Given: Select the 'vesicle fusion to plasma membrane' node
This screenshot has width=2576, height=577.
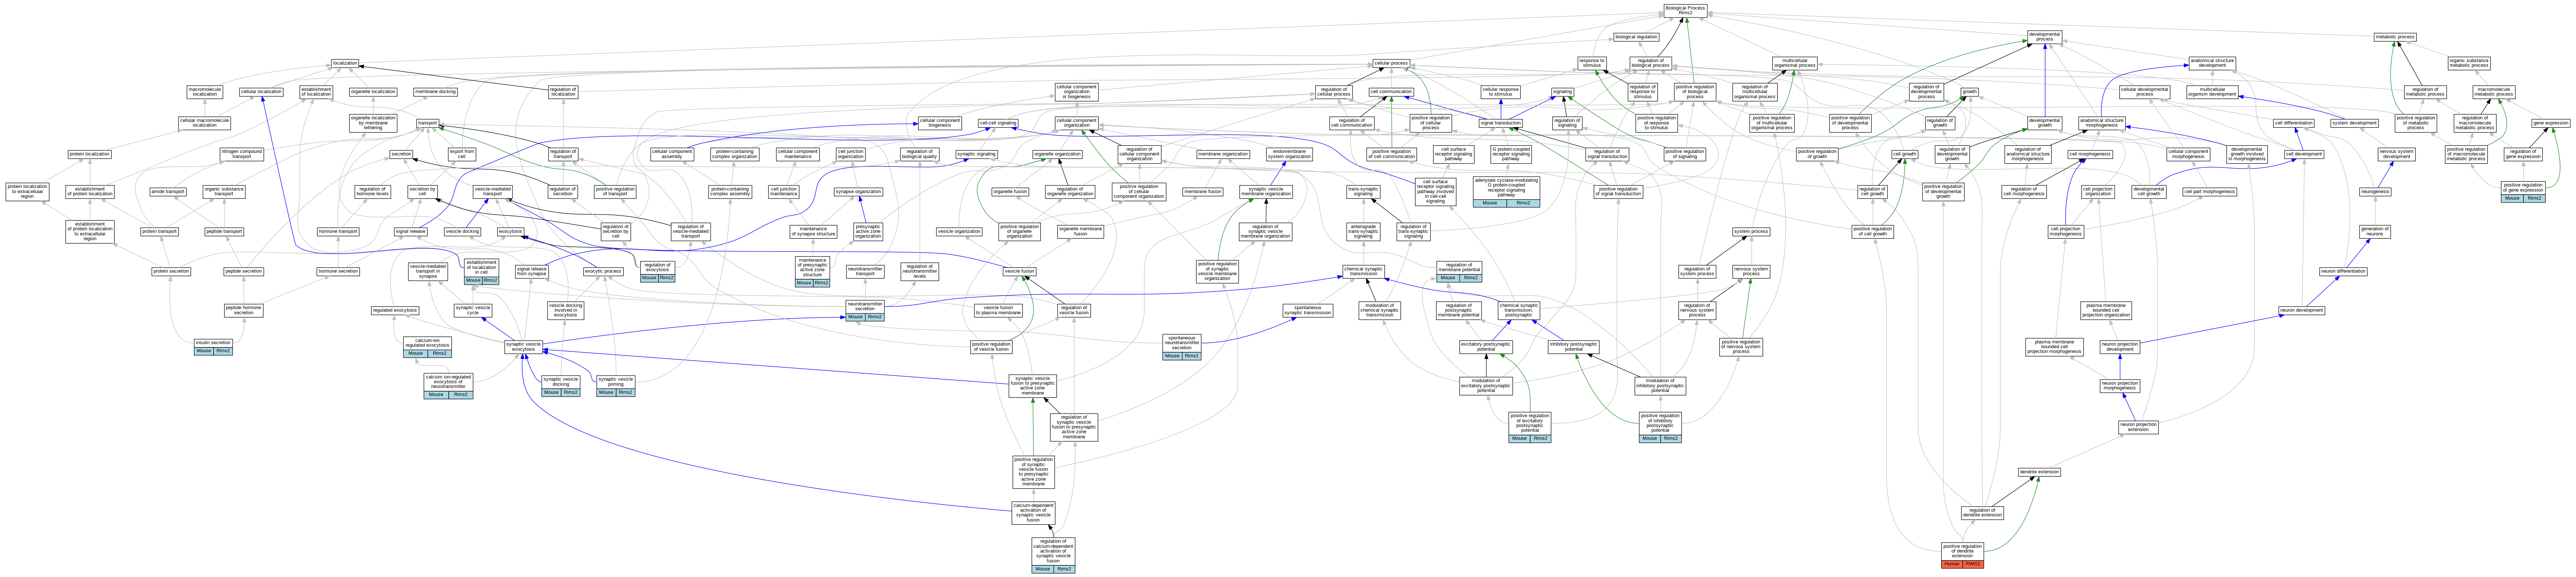Looking at the screenshot, I should [998, 311].
